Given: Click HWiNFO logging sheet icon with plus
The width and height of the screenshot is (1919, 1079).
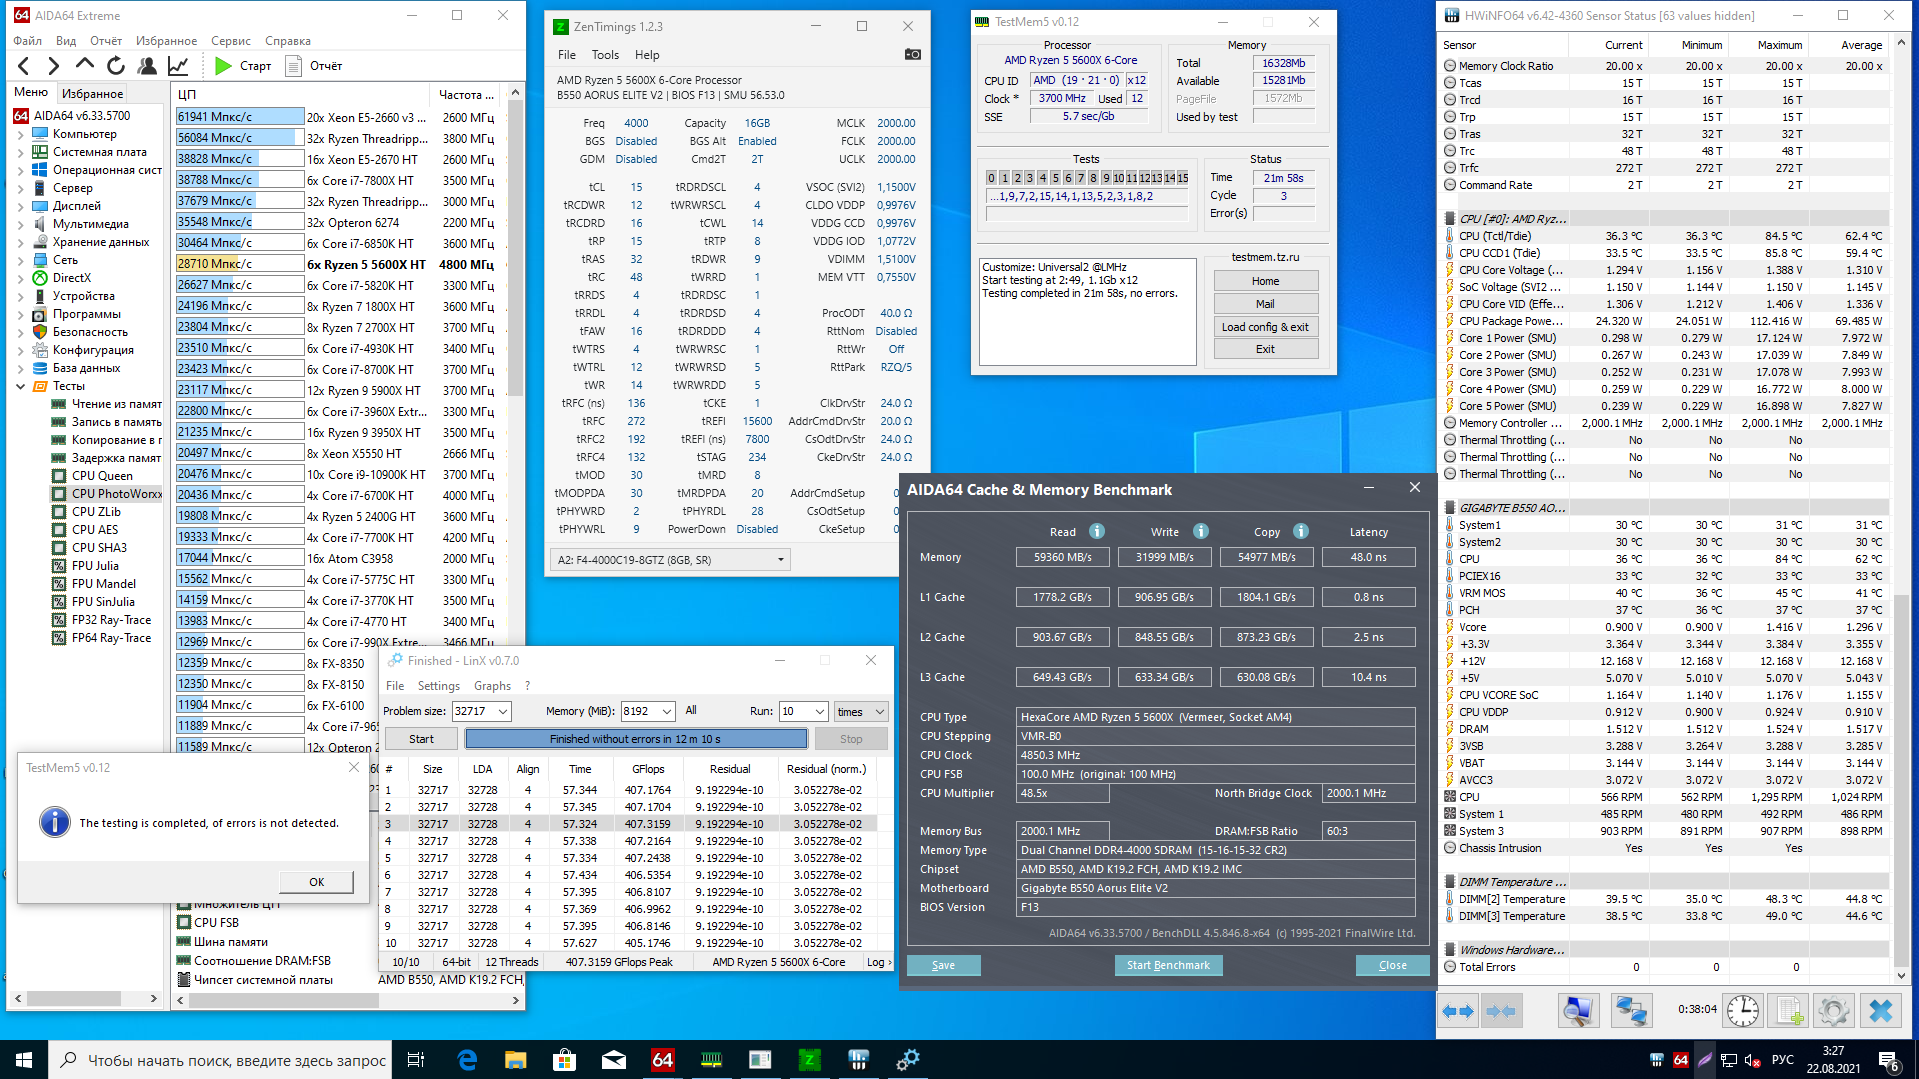Looking at the screenshot, I should click(1789, 1011).
